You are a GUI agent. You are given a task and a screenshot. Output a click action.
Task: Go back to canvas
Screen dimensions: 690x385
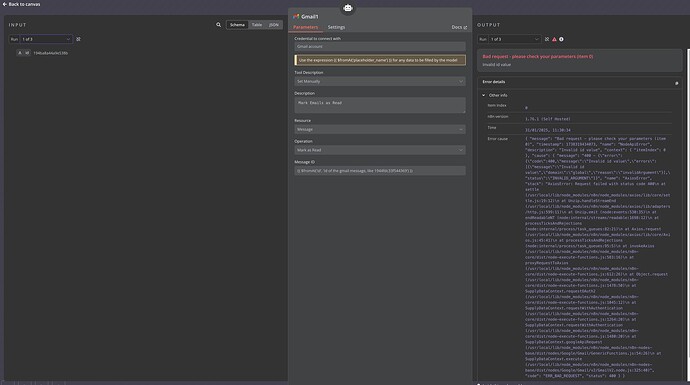tap(21, 4)
